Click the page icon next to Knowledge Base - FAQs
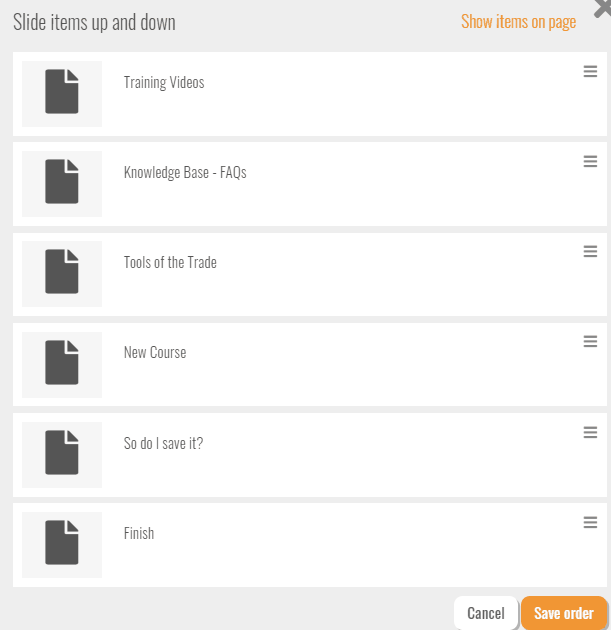This screenshot has width=611, height=630. [x=62, y=182]
